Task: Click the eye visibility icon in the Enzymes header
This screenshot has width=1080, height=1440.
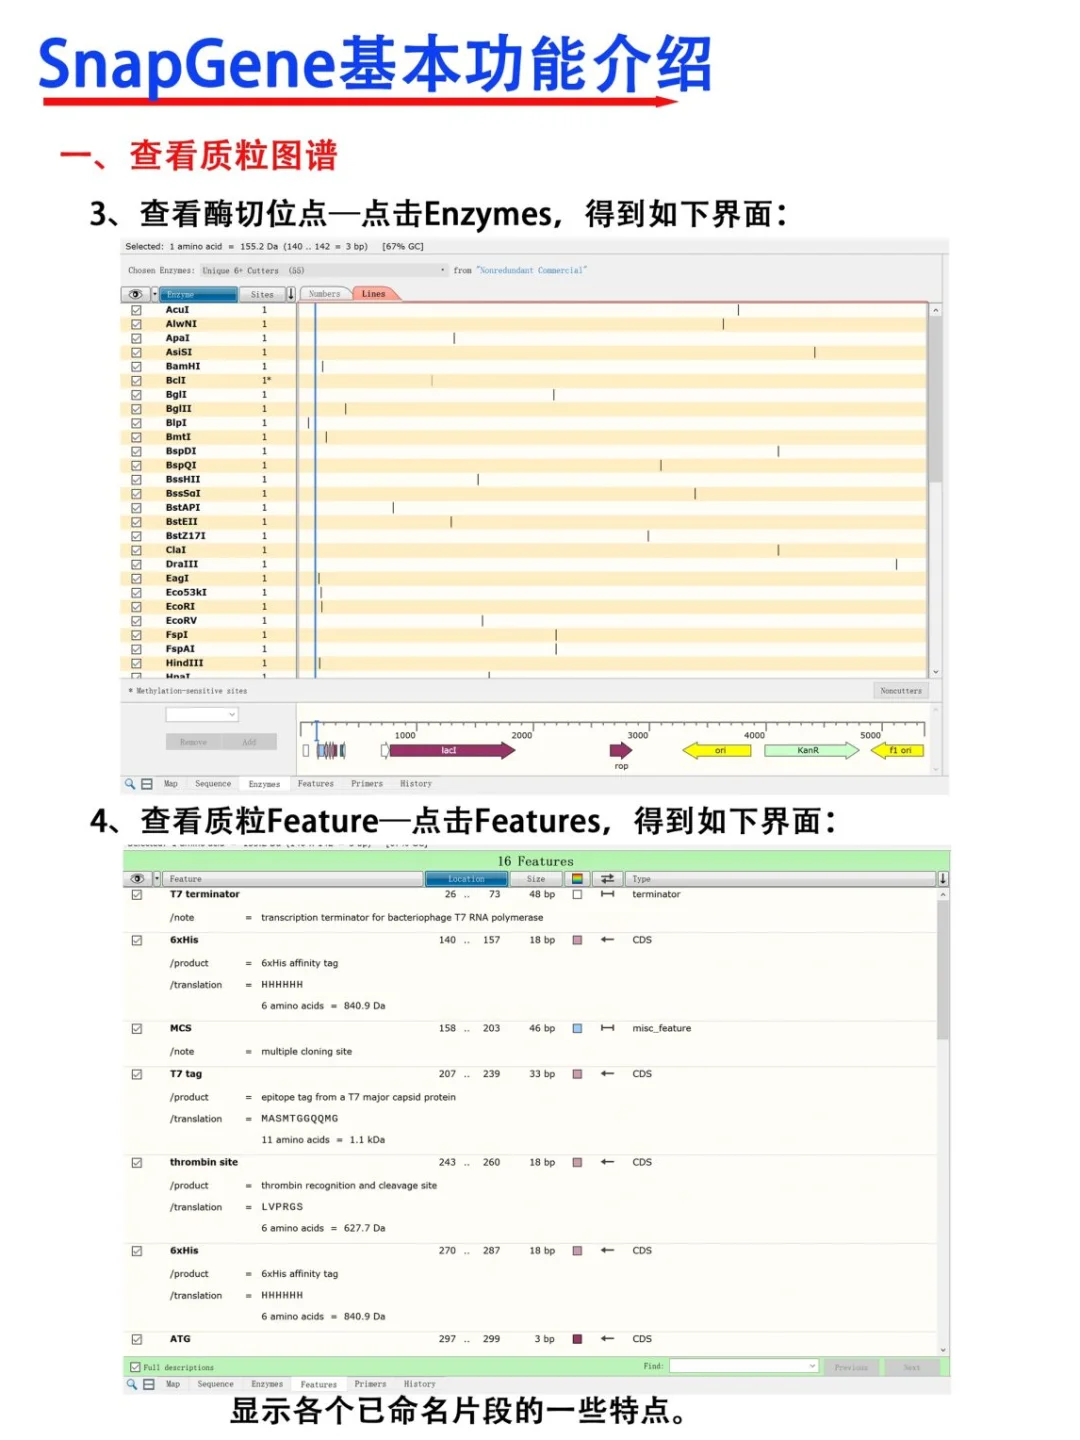Action: click(x=135, y=294)
